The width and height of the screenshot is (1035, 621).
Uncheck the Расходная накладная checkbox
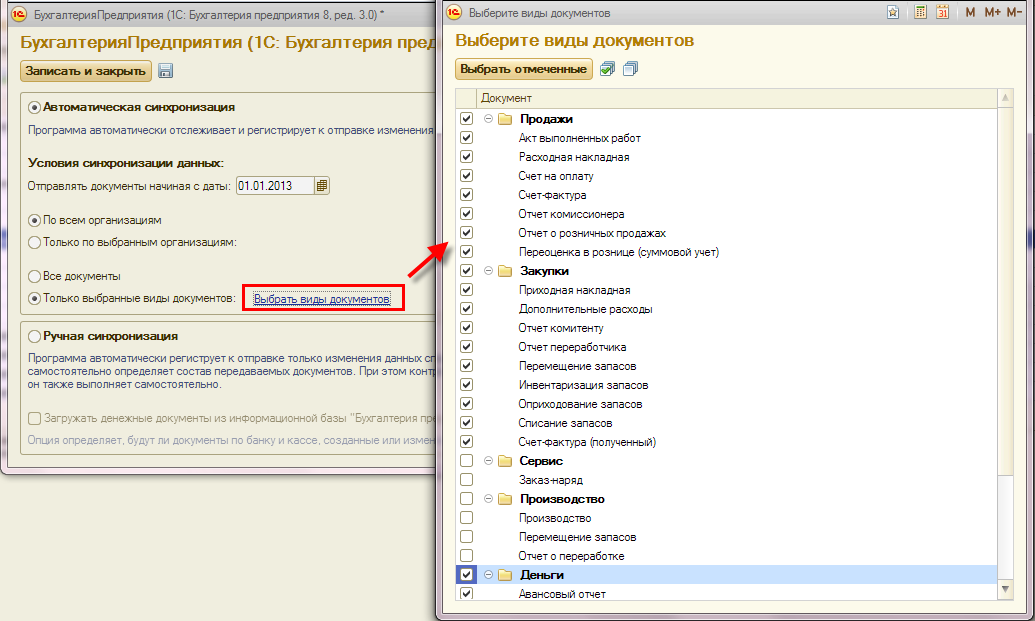click(466, 157)
